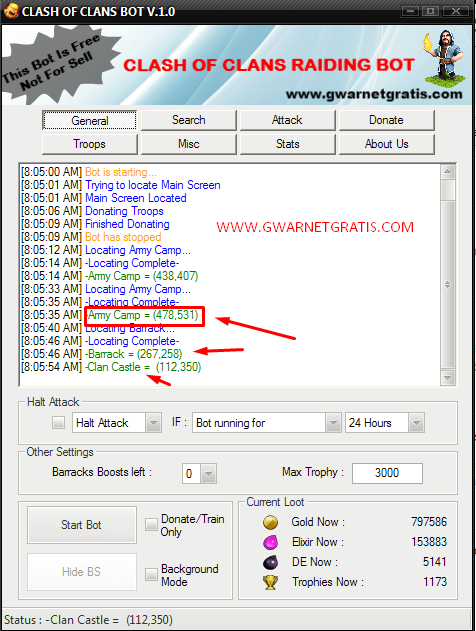Click the app icon in title bar
The image size is (476, 631).
(x=11, y=10)
